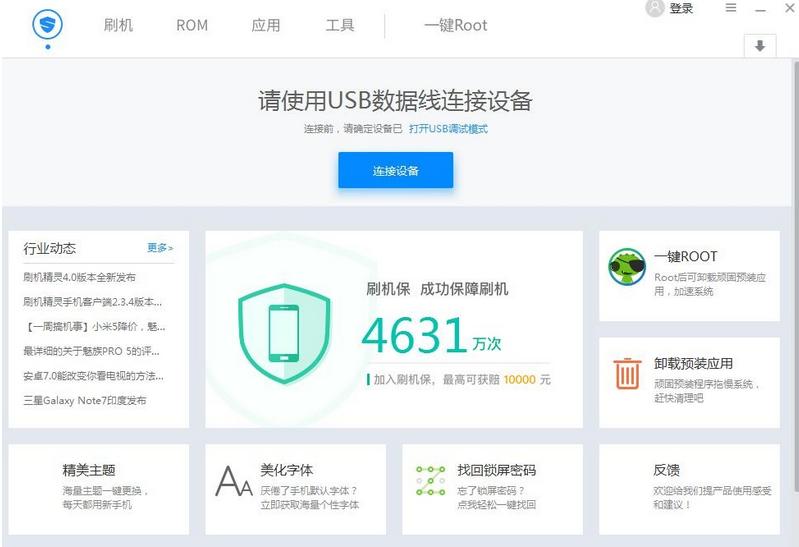
Task: Click the blue shield app logo
Action: tap(47, 24)
